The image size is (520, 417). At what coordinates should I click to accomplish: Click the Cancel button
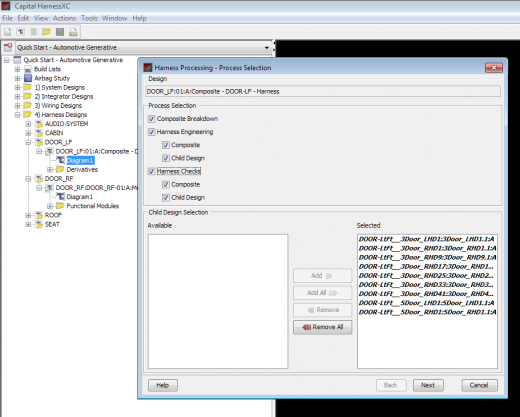479,385
